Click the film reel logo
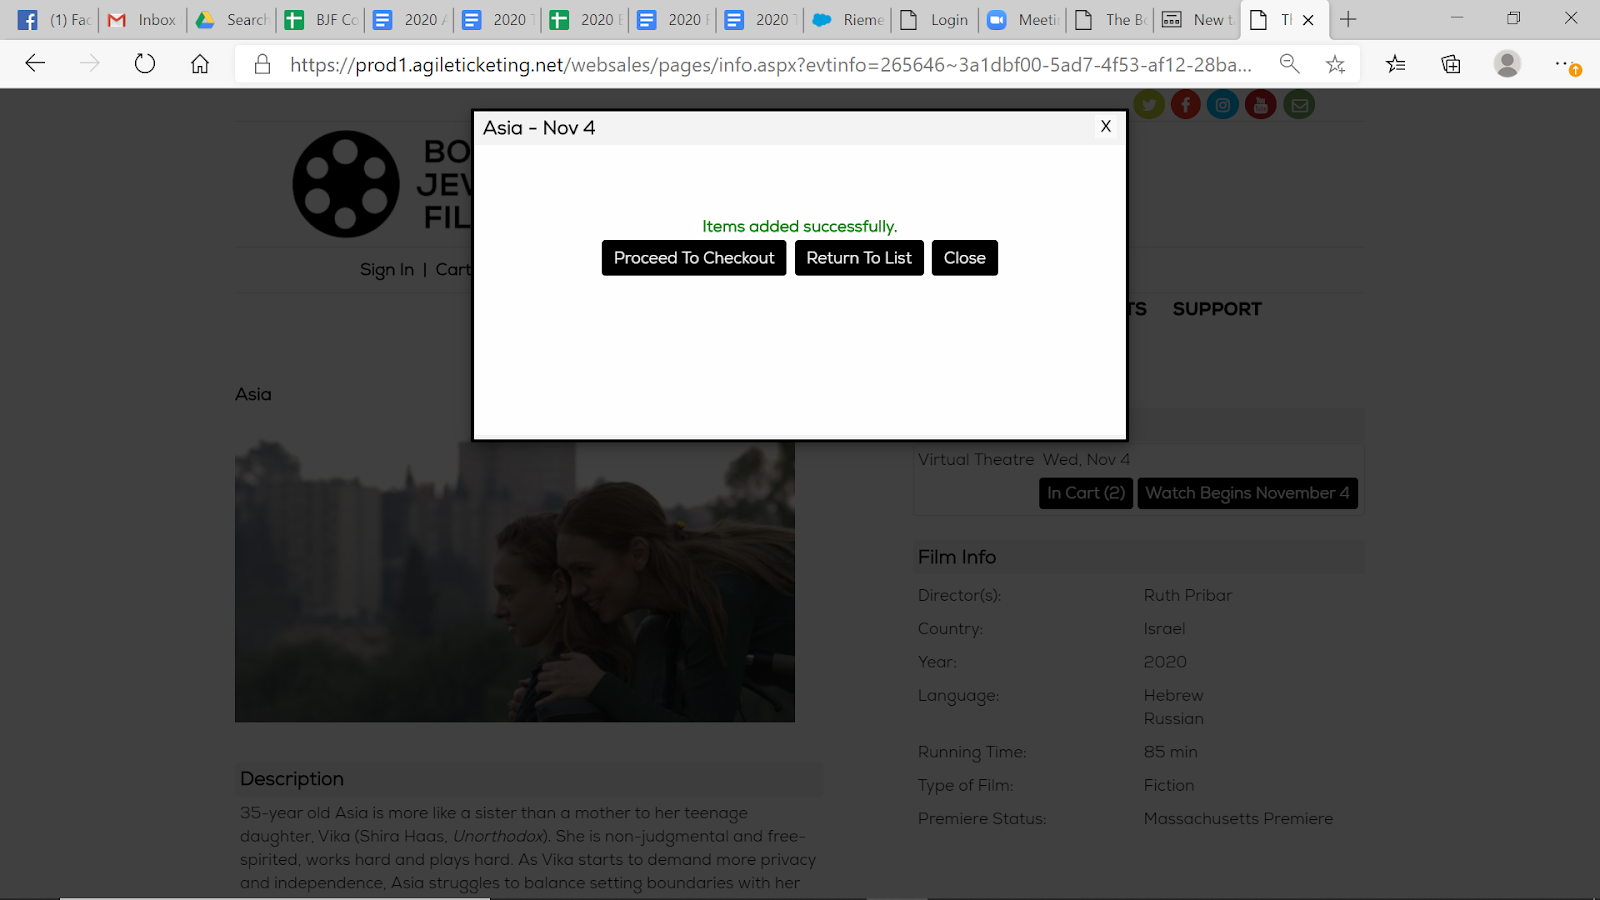 tap(346, 184)
